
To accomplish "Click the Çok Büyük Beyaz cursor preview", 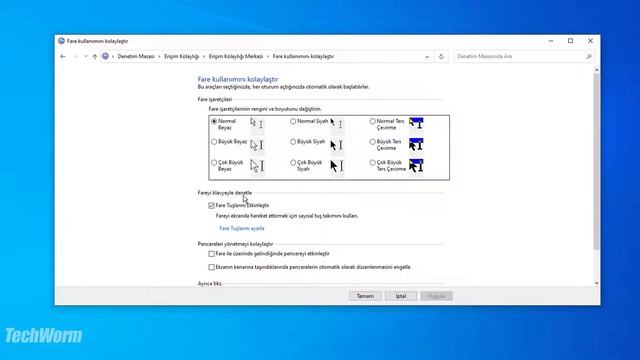I will [257, 166].
